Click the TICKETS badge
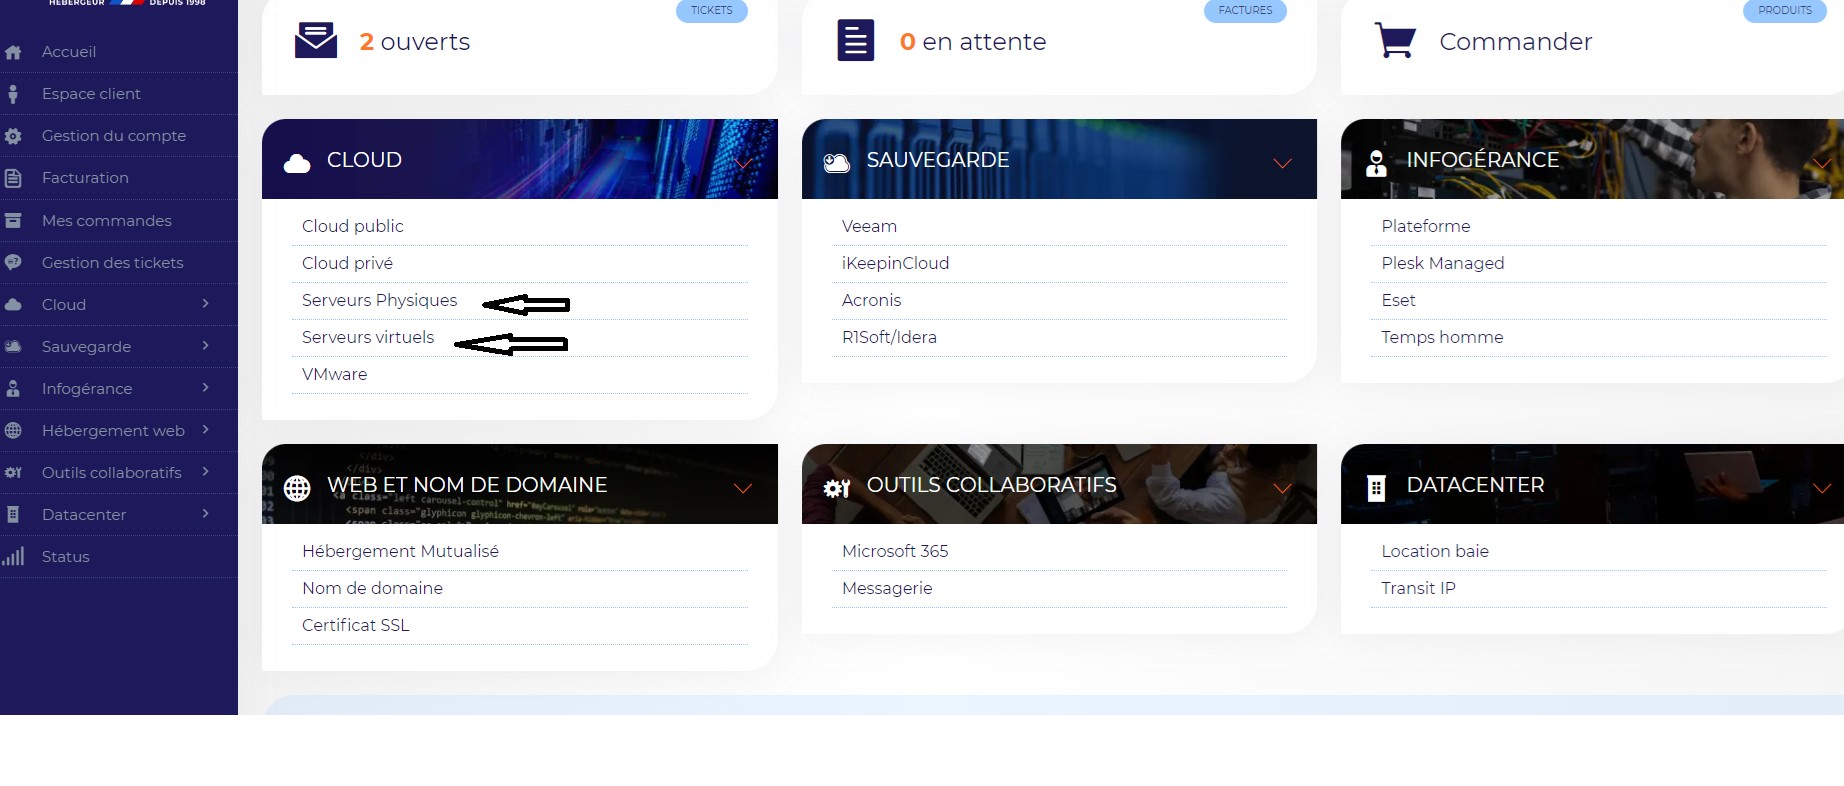This screenshot has height=786, width=1844. [x=712, y=10]
